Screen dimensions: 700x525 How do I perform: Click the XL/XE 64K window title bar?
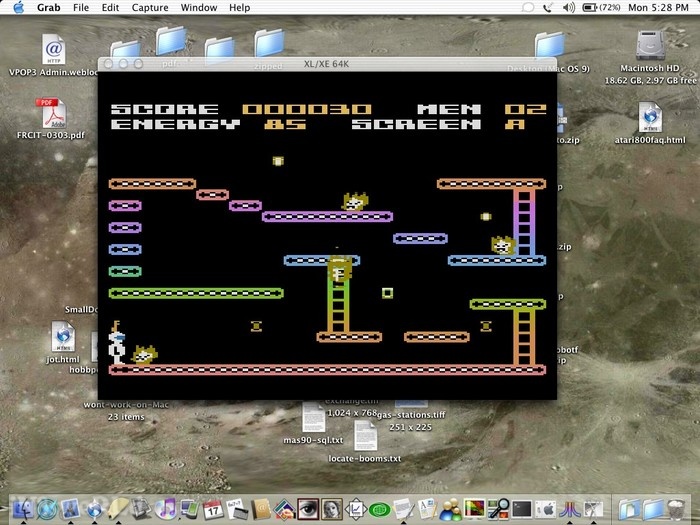pos(327,64)
